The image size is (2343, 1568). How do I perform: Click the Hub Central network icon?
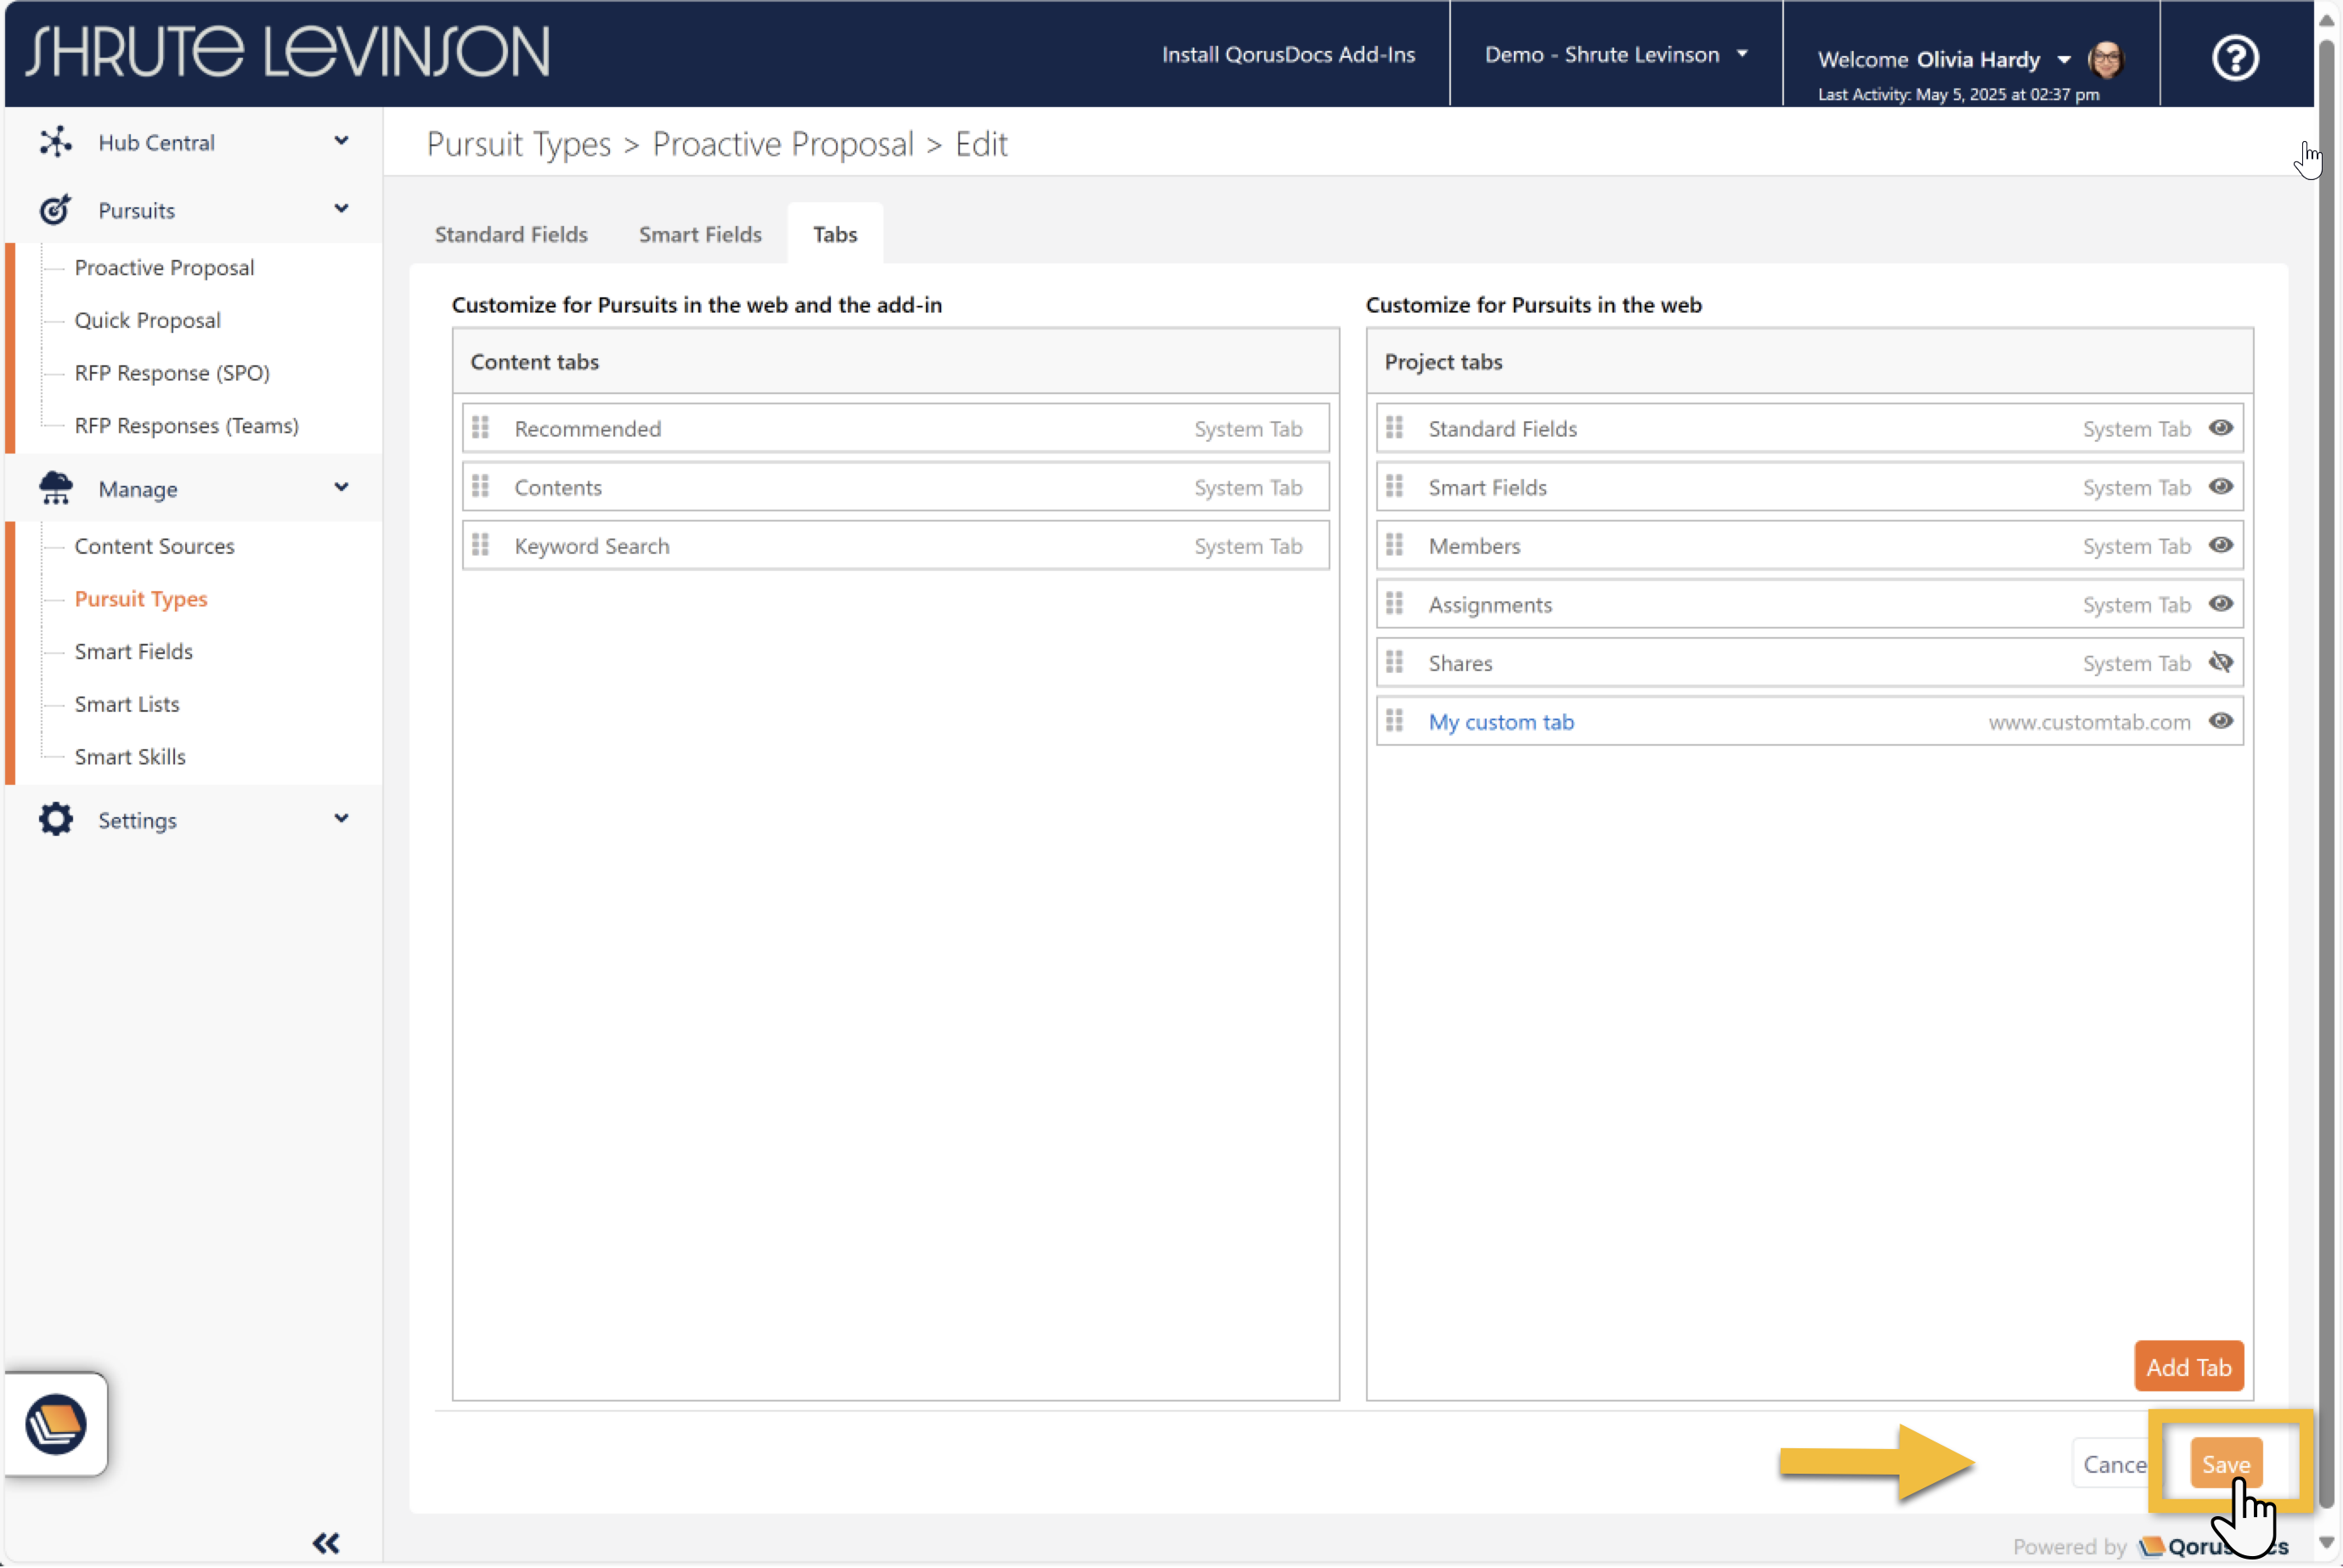click(x=55, y=142)
